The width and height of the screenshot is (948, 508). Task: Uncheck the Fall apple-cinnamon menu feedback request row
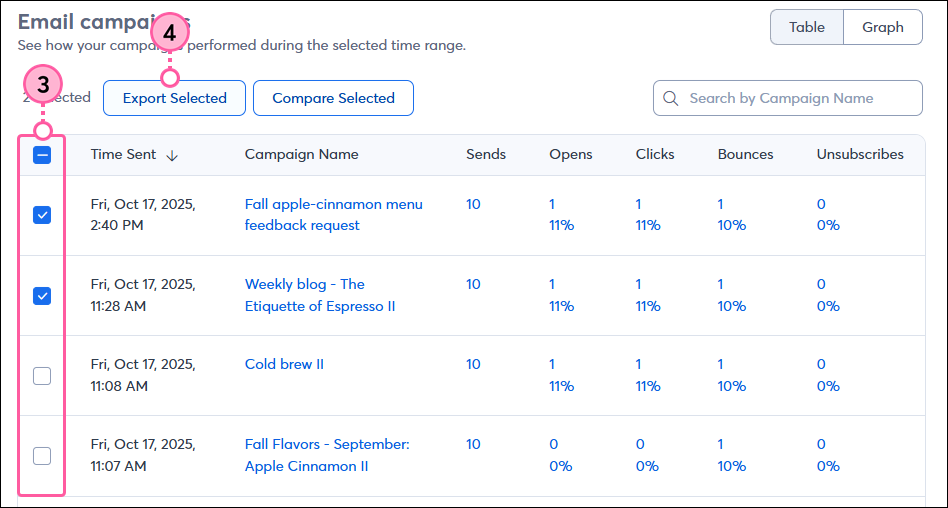click(x=42, y=215)
